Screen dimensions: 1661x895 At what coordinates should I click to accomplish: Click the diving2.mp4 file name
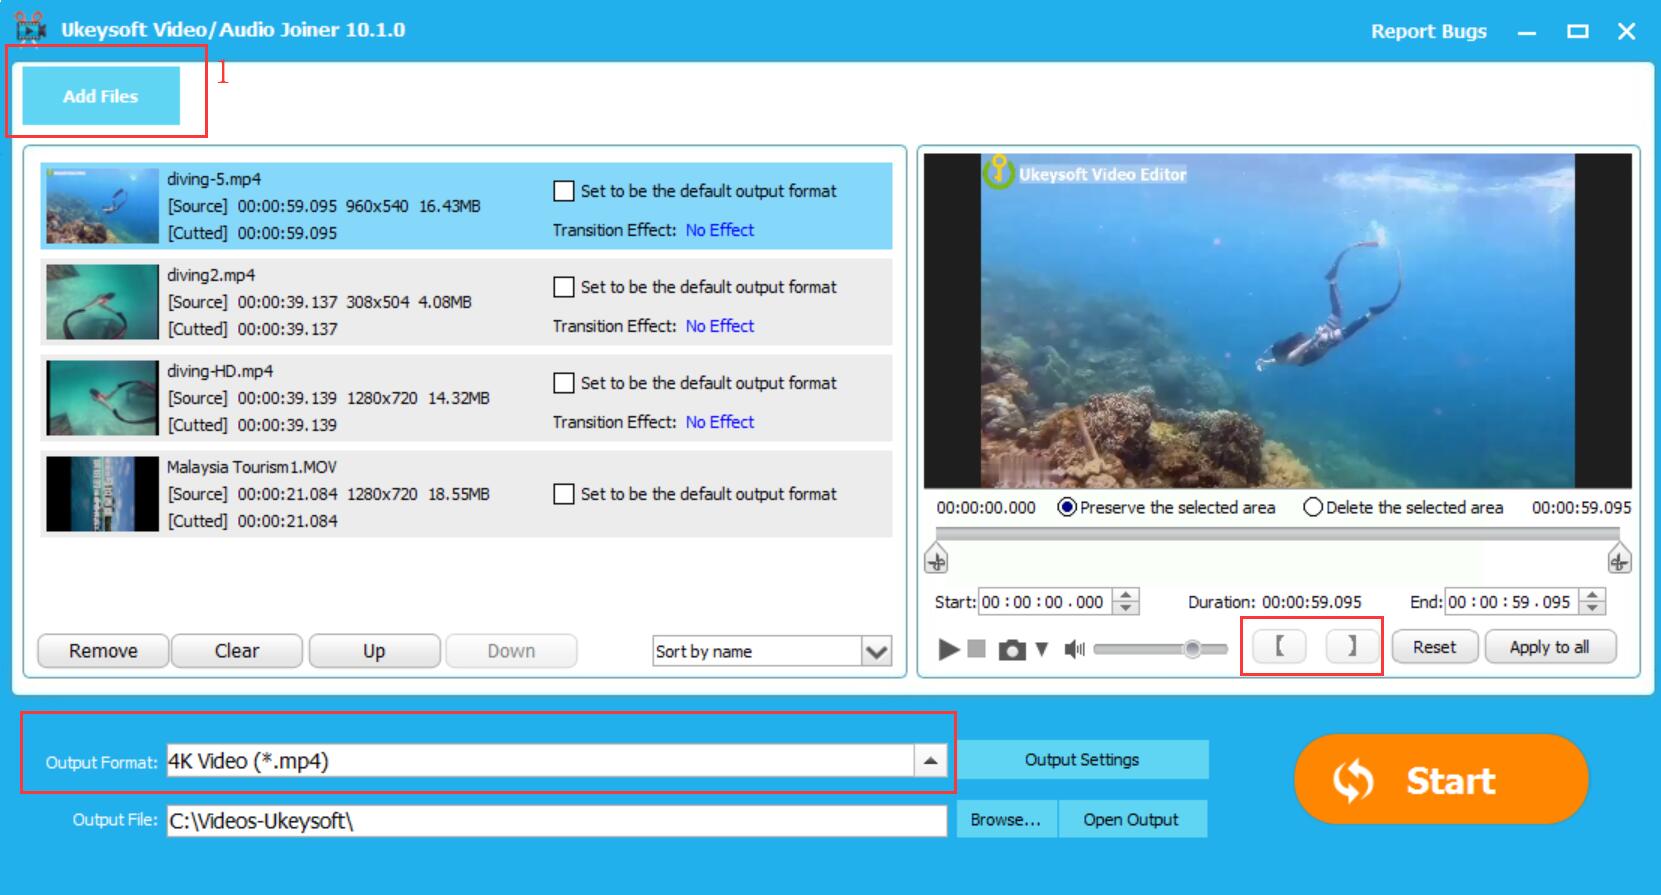pos(211,275)
